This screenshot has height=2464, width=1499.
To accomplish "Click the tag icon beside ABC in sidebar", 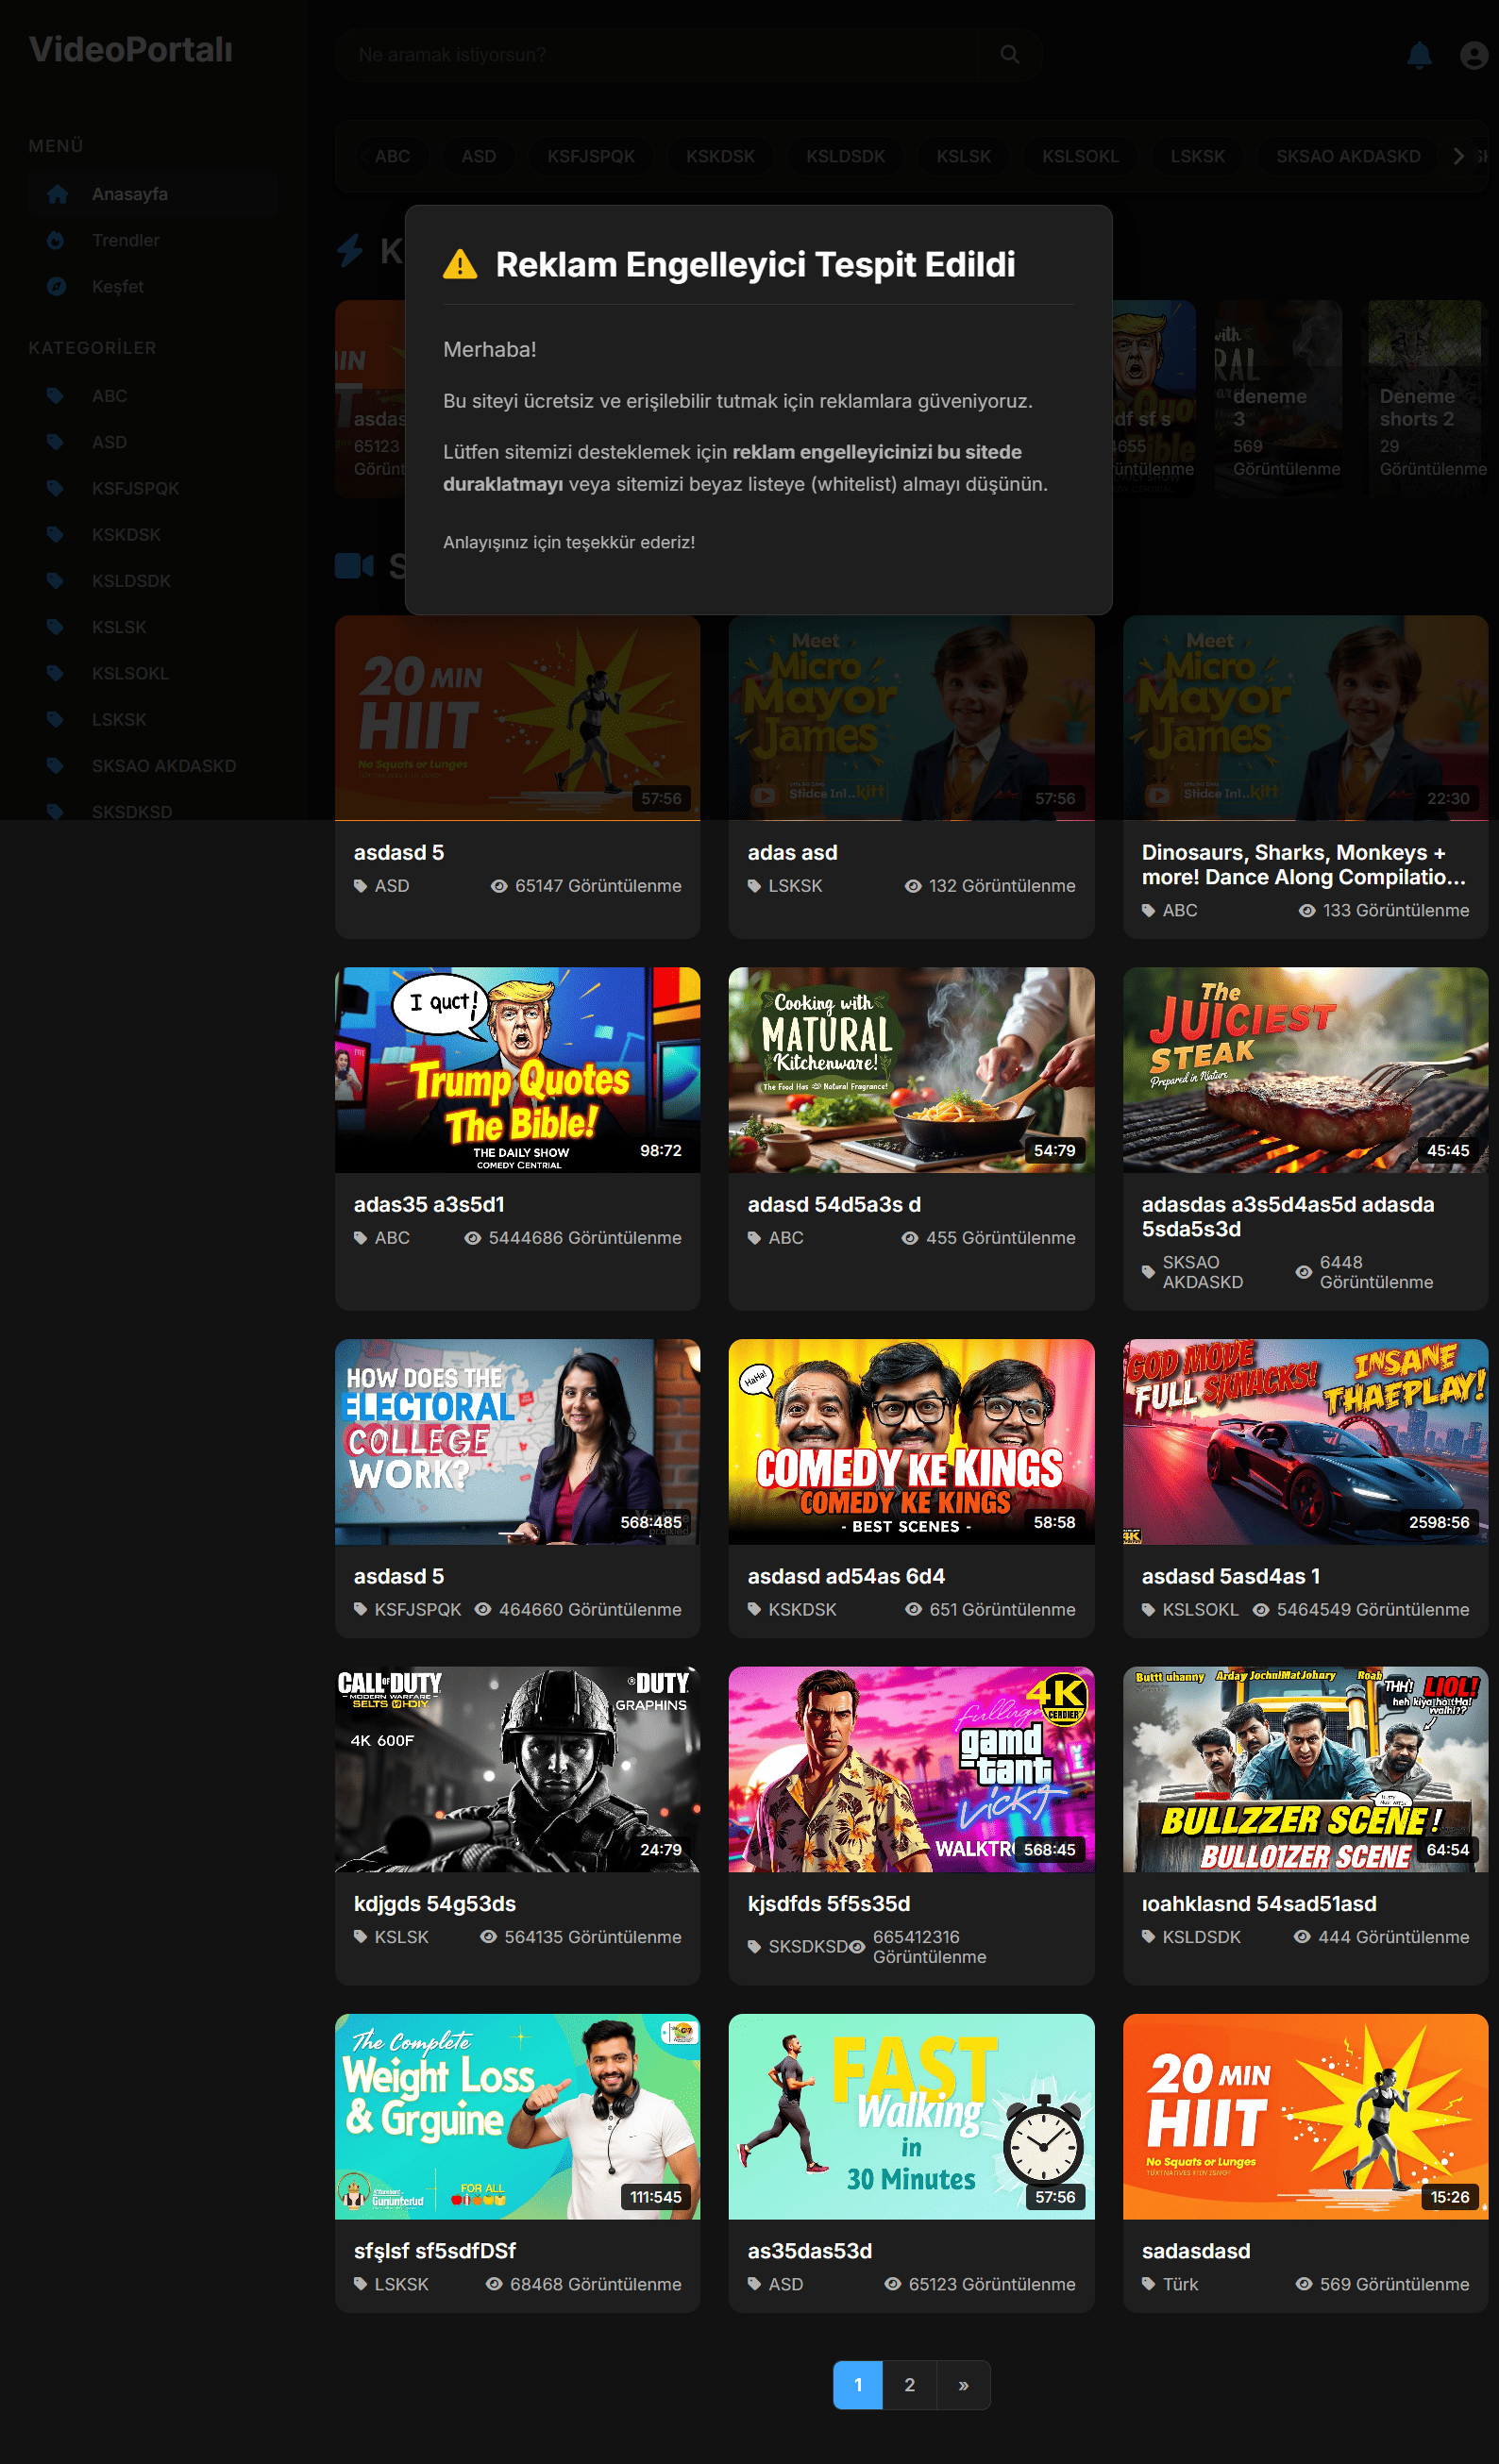I will point(55,396).
